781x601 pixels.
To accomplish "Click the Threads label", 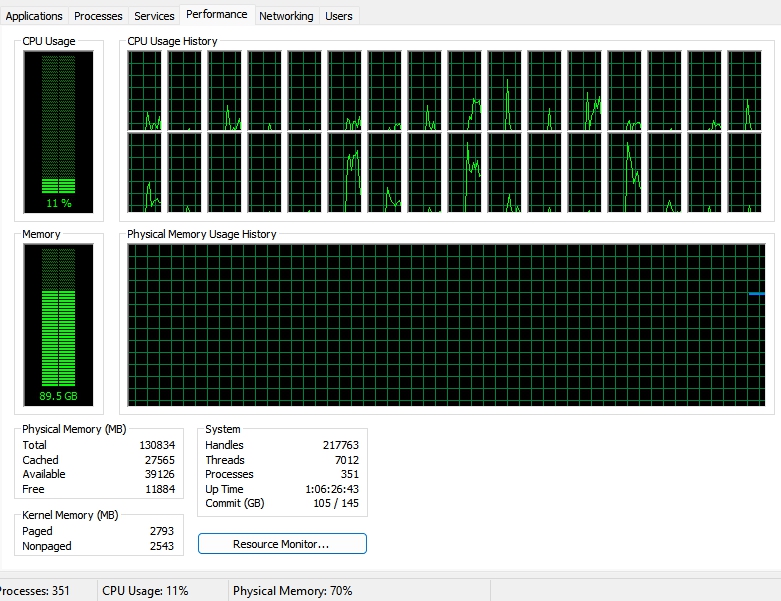I will coord(225,460).
